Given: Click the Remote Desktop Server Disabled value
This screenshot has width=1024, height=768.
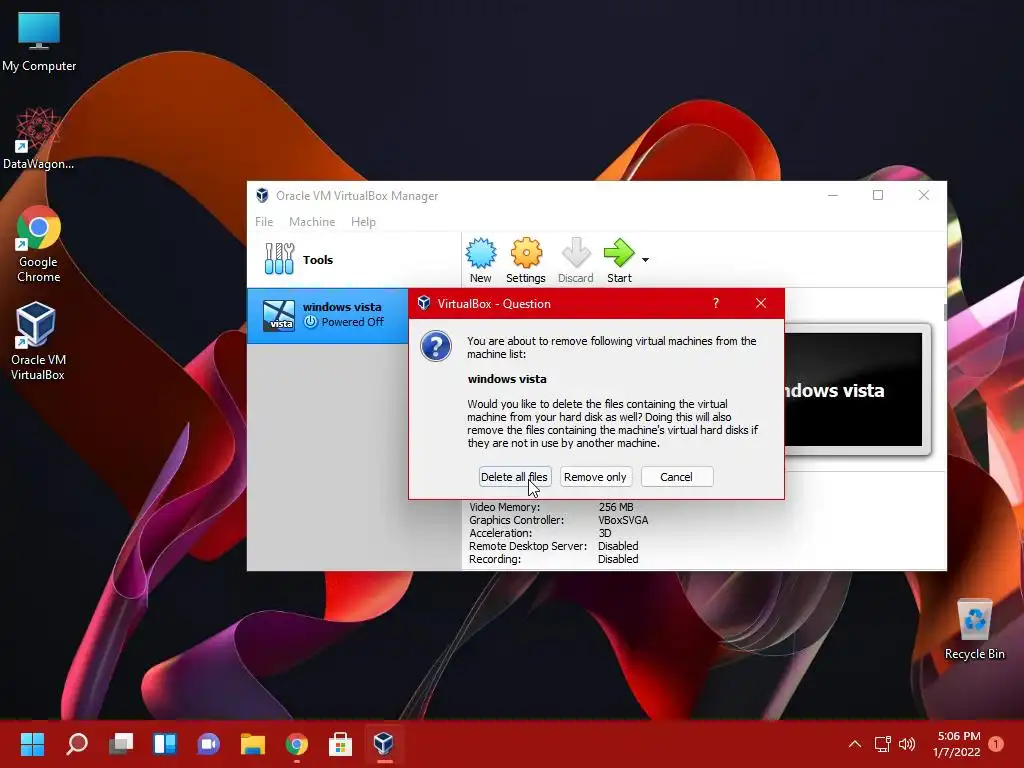Looking at the screenshot, I should 618,546.
